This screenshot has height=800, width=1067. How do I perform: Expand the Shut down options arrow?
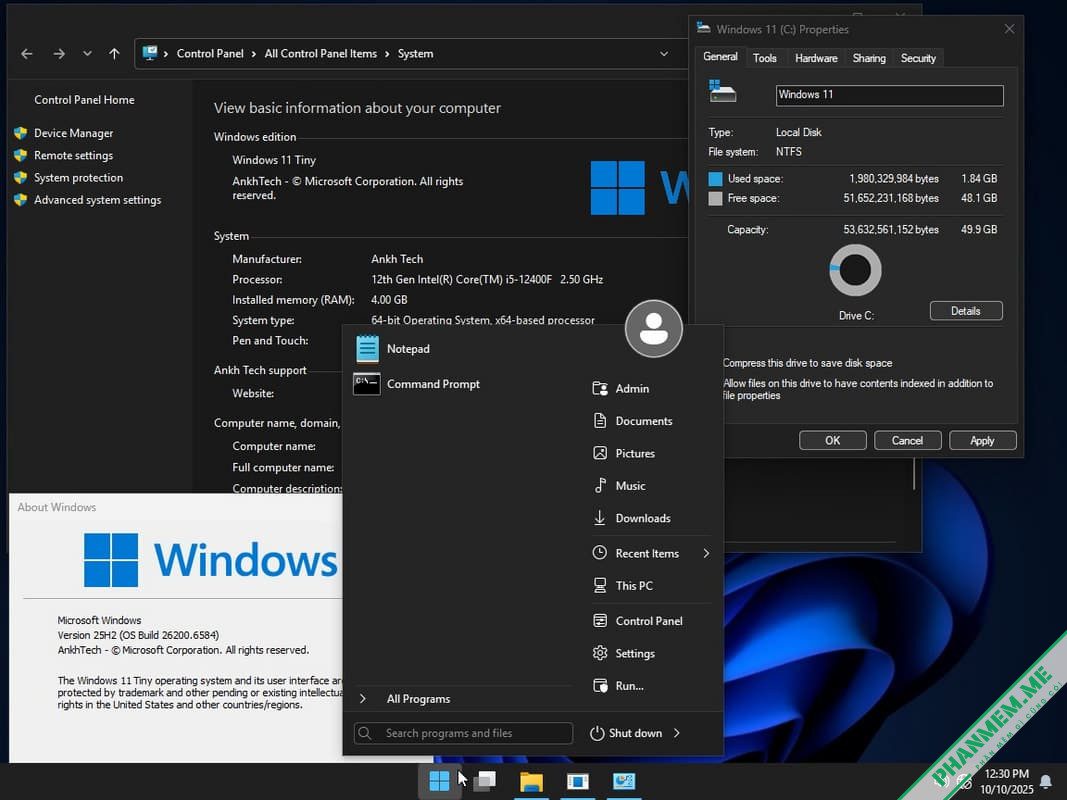coord(677,733)
